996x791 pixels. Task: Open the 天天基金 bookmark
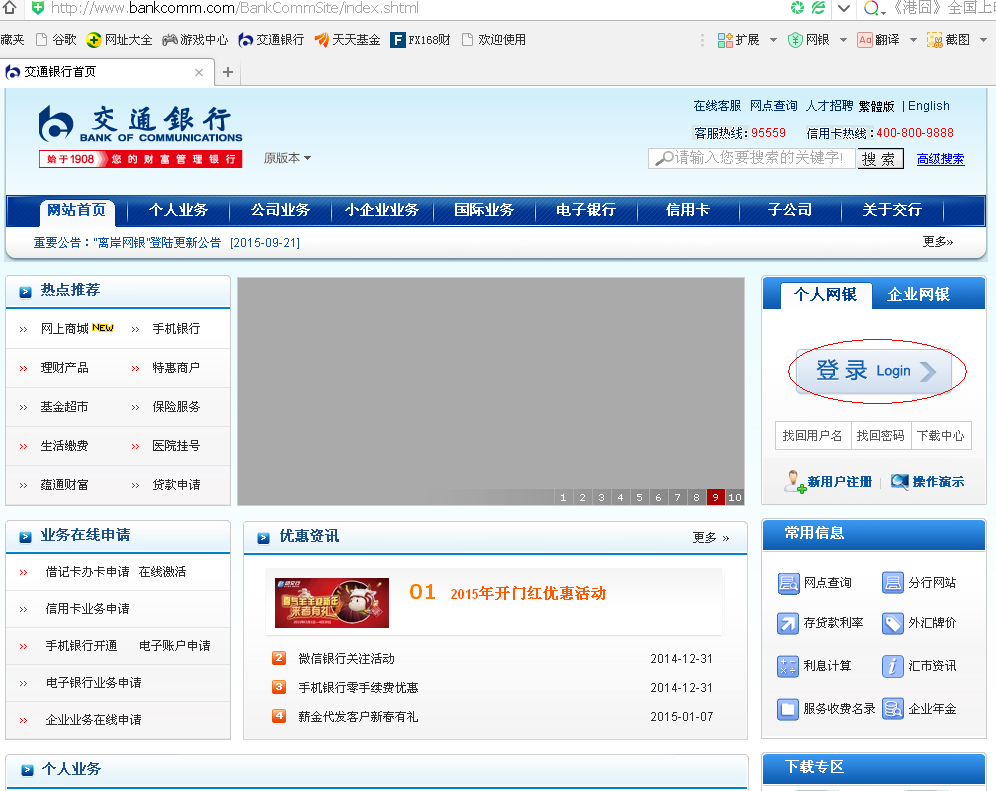click(x=347, y=40)
